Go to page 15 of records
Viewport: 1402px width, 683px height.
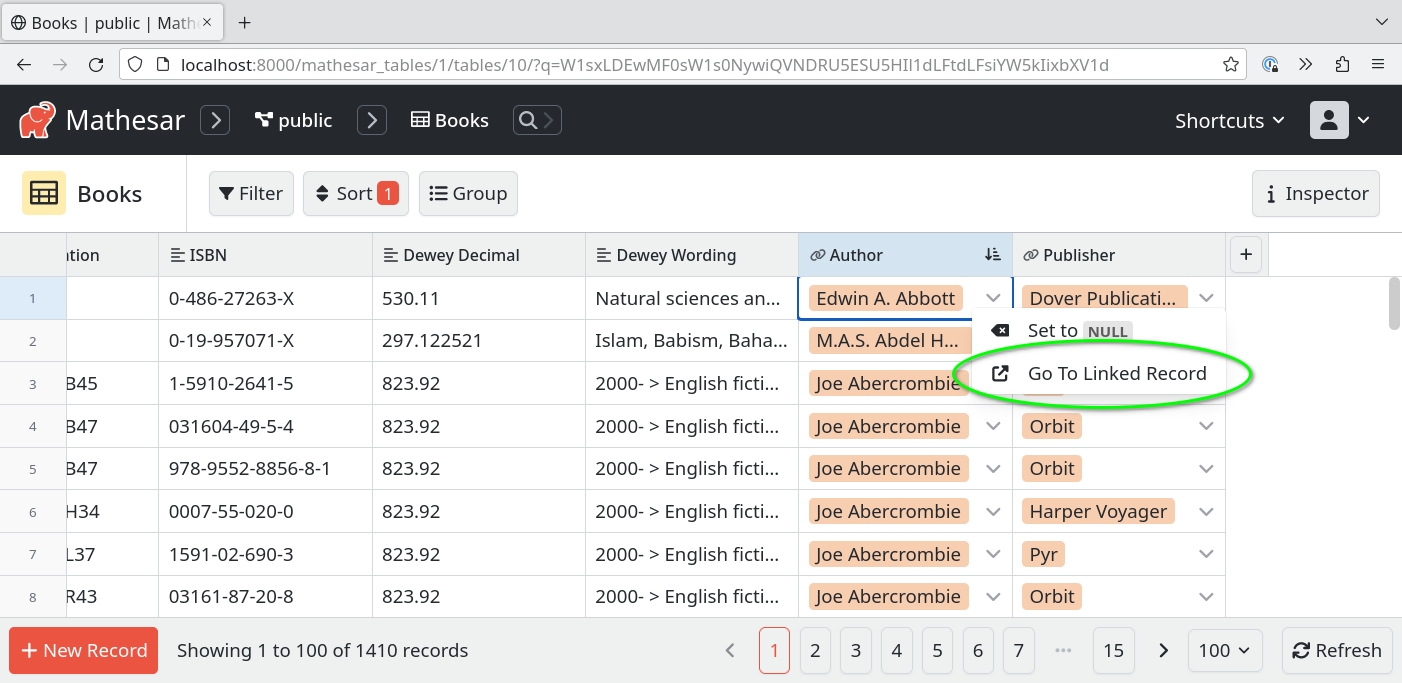[1113, 650]
